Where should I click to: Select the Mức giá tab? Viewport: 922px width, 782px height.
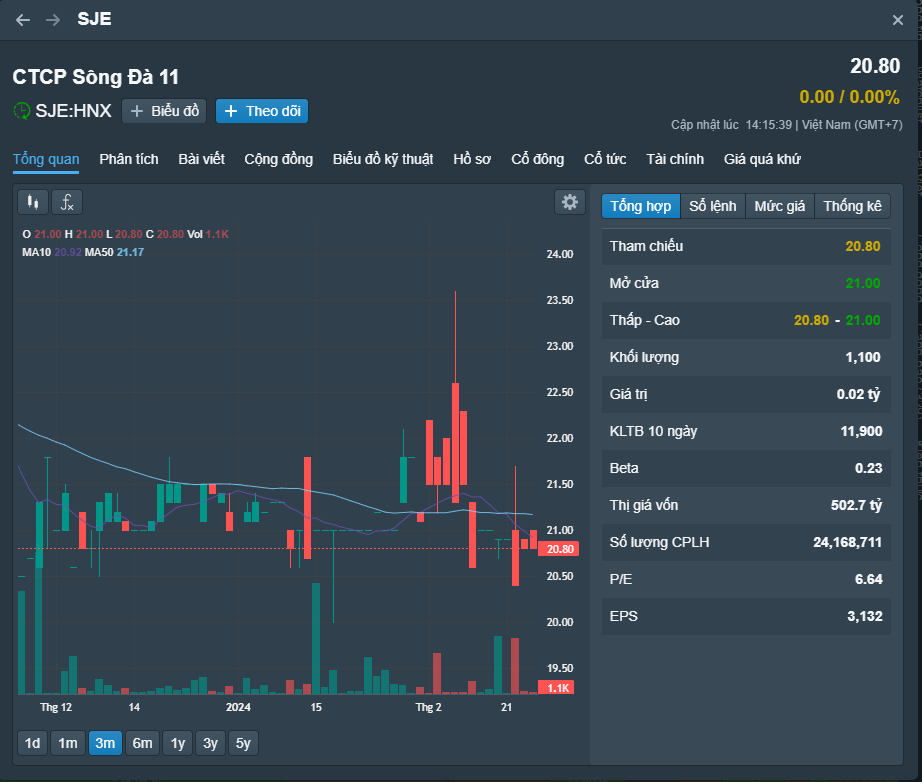(780, 206)
